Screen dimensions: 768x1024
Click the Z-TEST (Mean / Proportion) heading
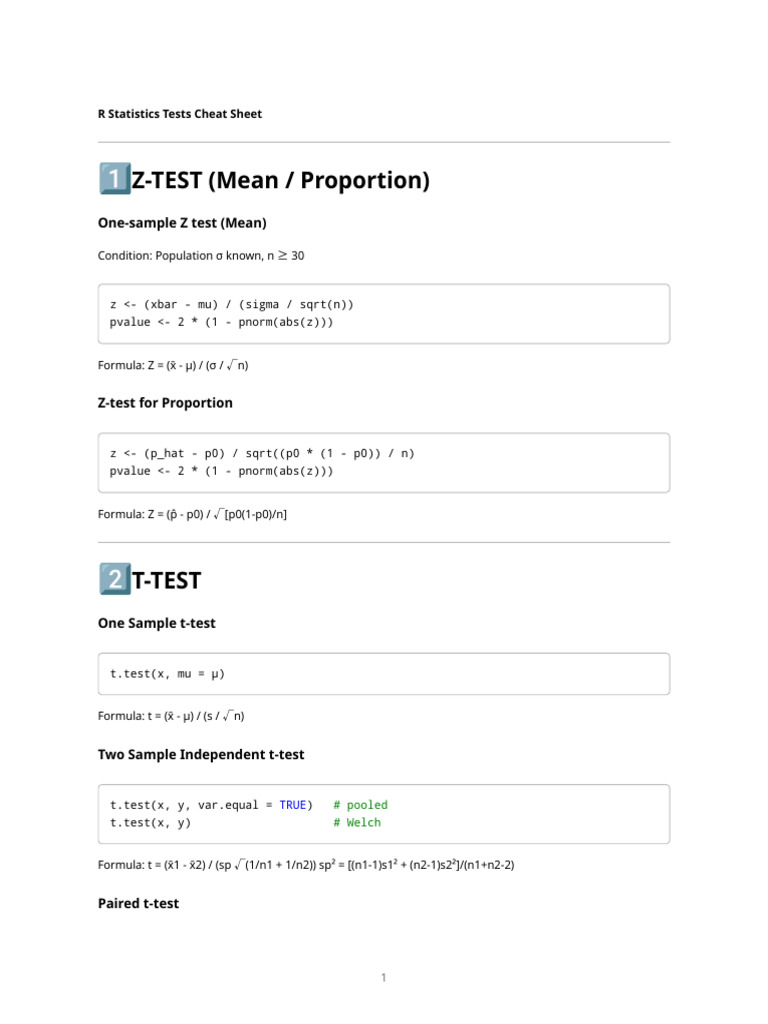tap(281, 181)
